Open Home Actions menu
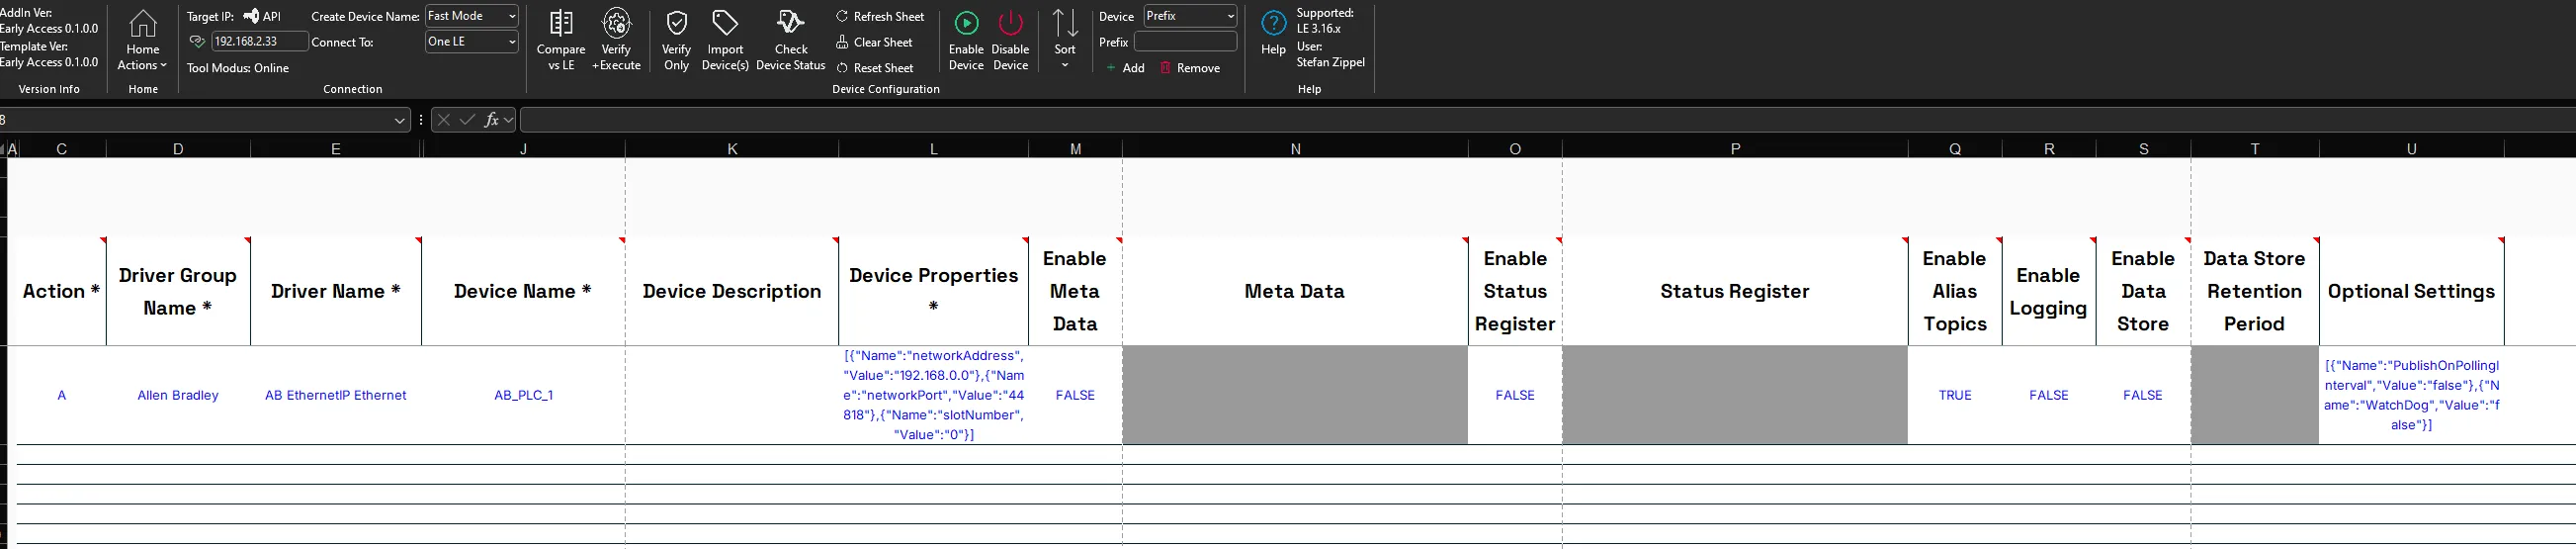 tap(143, 40)
